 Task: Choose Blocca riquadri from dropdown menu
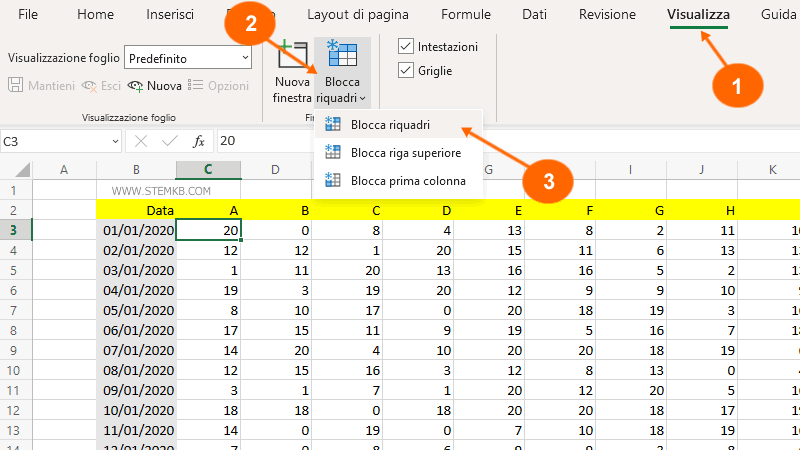click(390, 125)
